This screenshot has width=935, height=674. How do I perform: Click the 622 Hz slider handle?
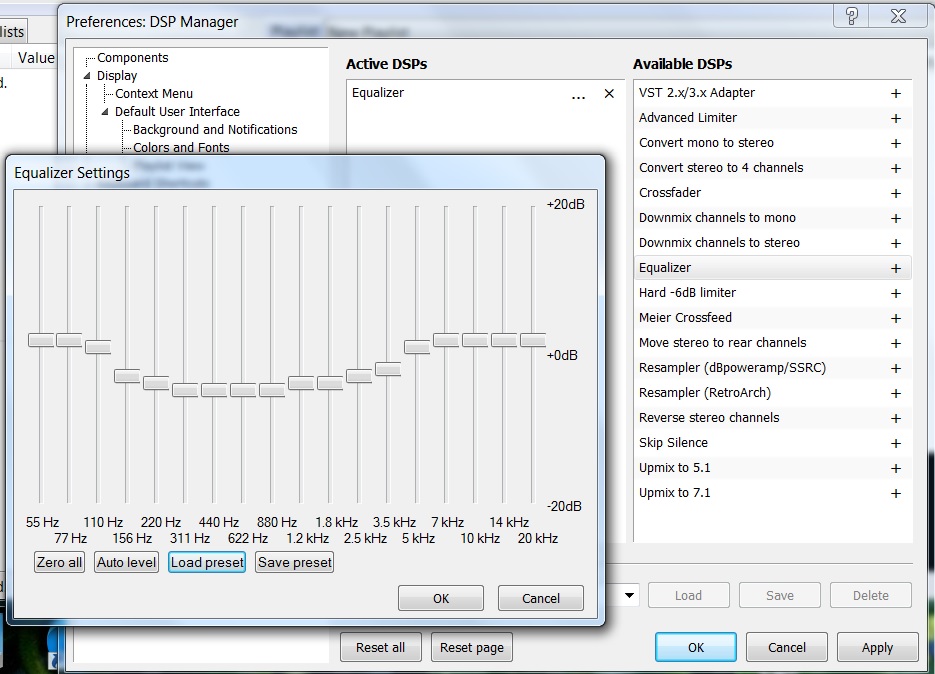tap(243, 390)
